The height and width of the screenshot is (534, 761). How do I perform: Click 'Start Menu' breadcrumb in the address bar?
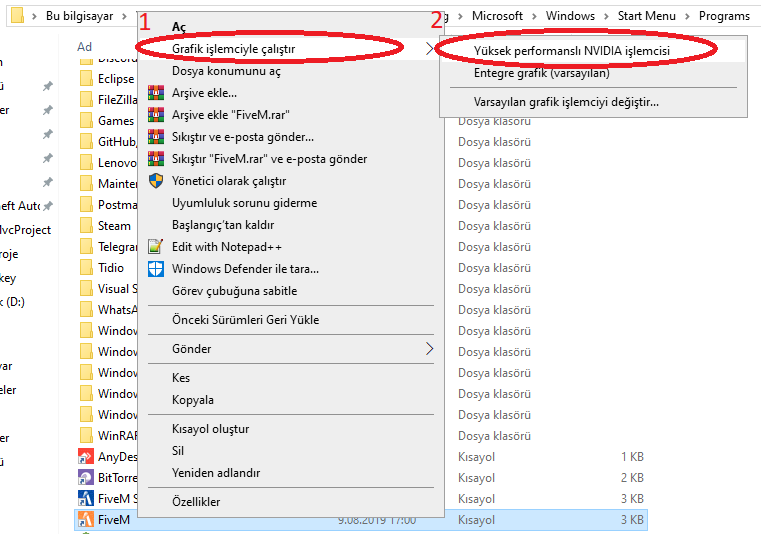click(646, 16)
